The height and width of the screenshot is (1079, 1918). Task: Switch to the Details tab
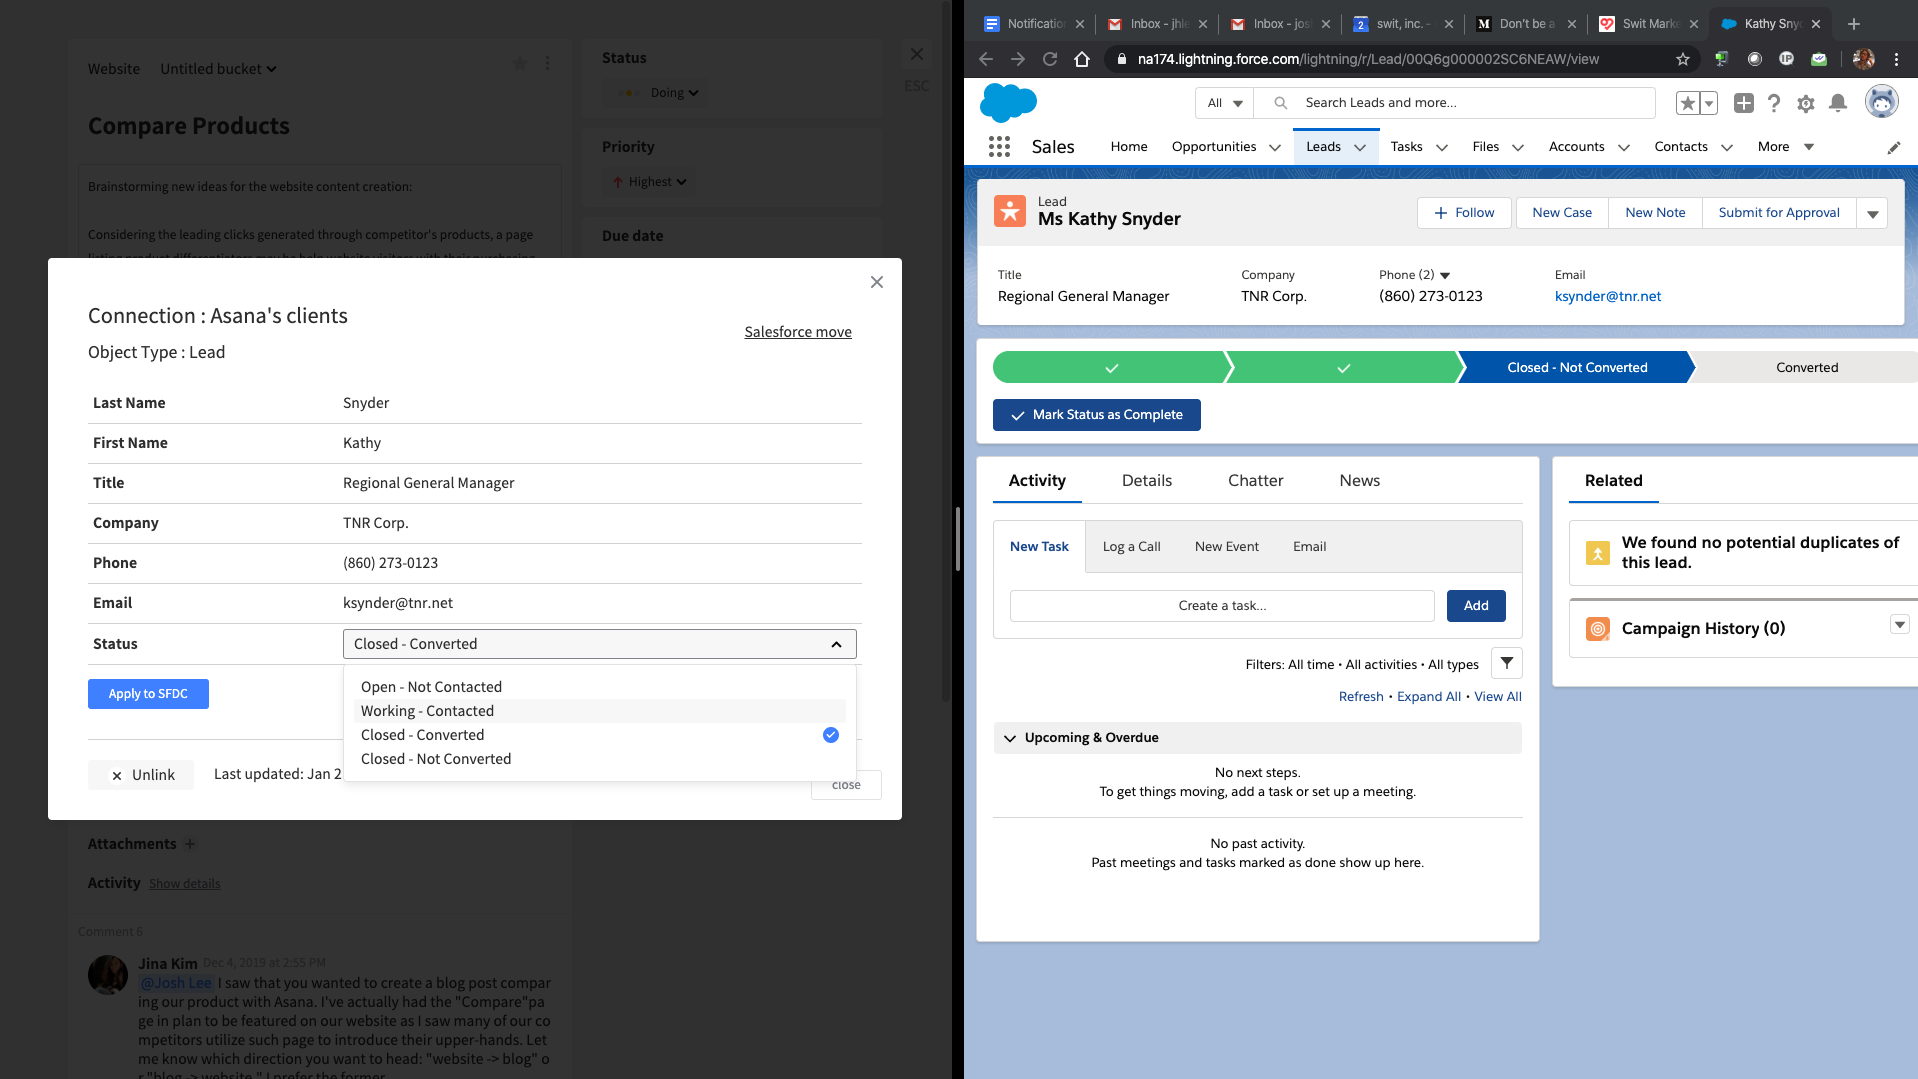click(x=1146, y=481)
